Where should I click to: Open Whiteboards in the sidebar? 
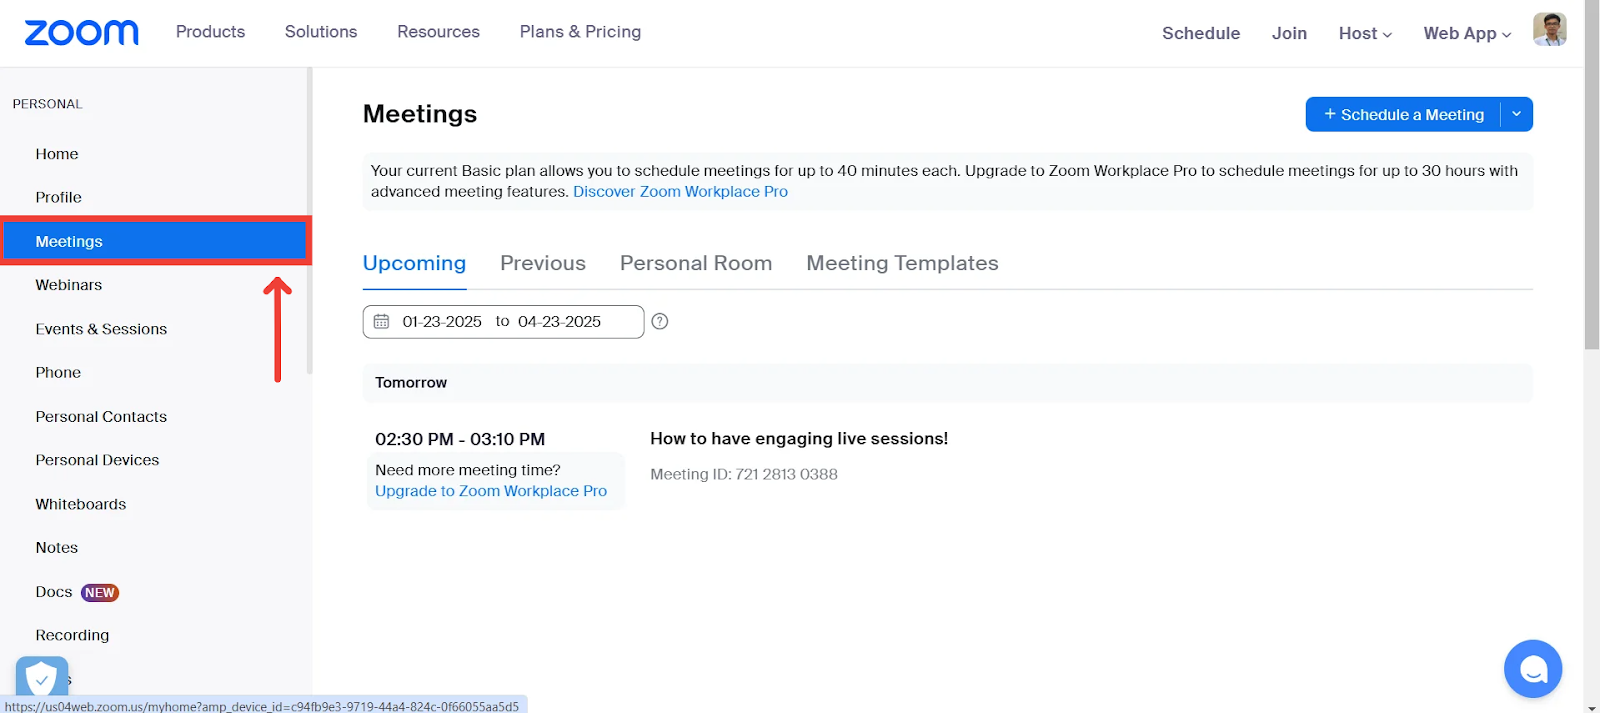(81, 504)
